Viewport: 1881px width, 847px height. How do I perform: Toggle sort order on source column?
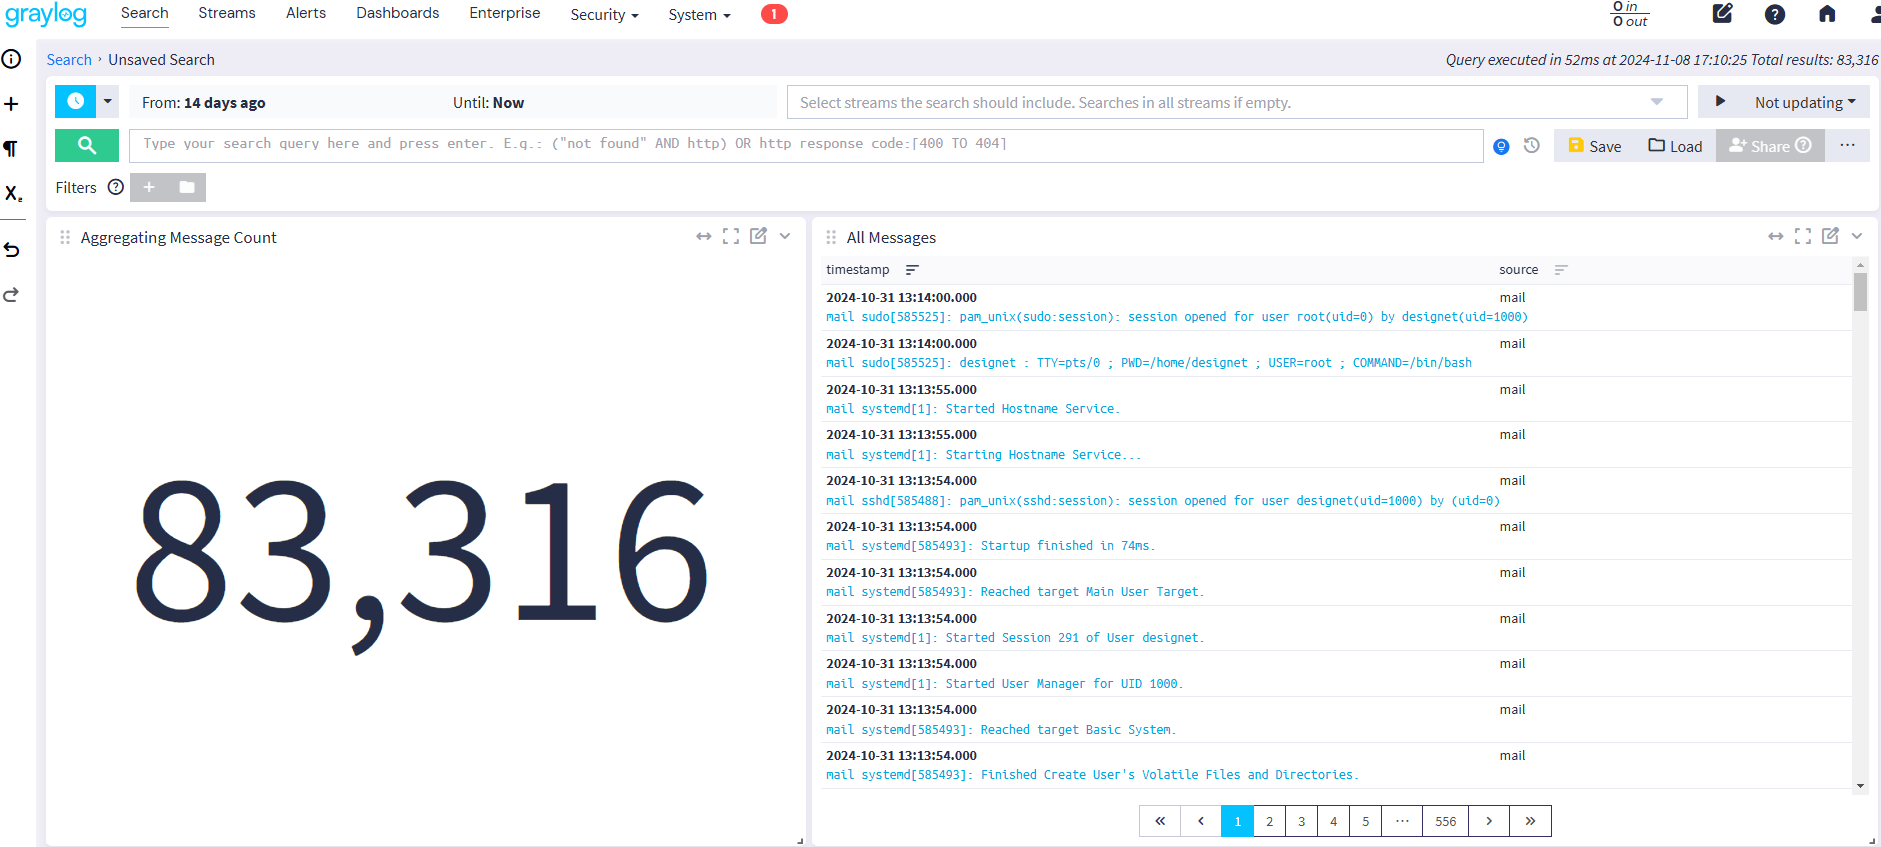tap(1560, 270)
